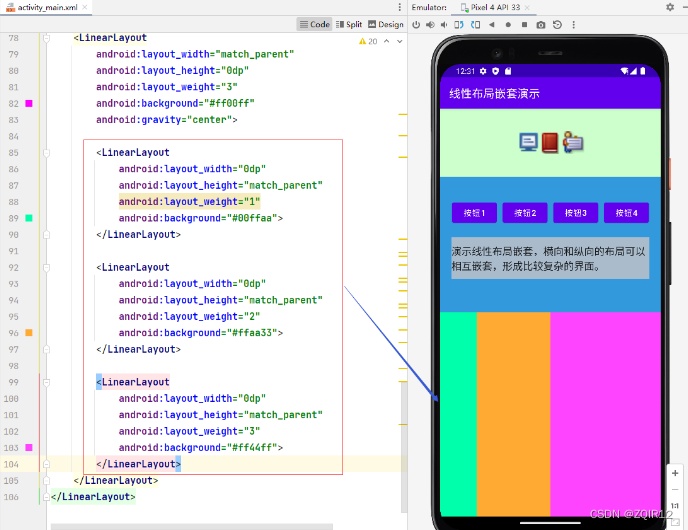Tap the person with card icon on the phone
This screenshot has height=530, width=688.
tap(573, 142)
